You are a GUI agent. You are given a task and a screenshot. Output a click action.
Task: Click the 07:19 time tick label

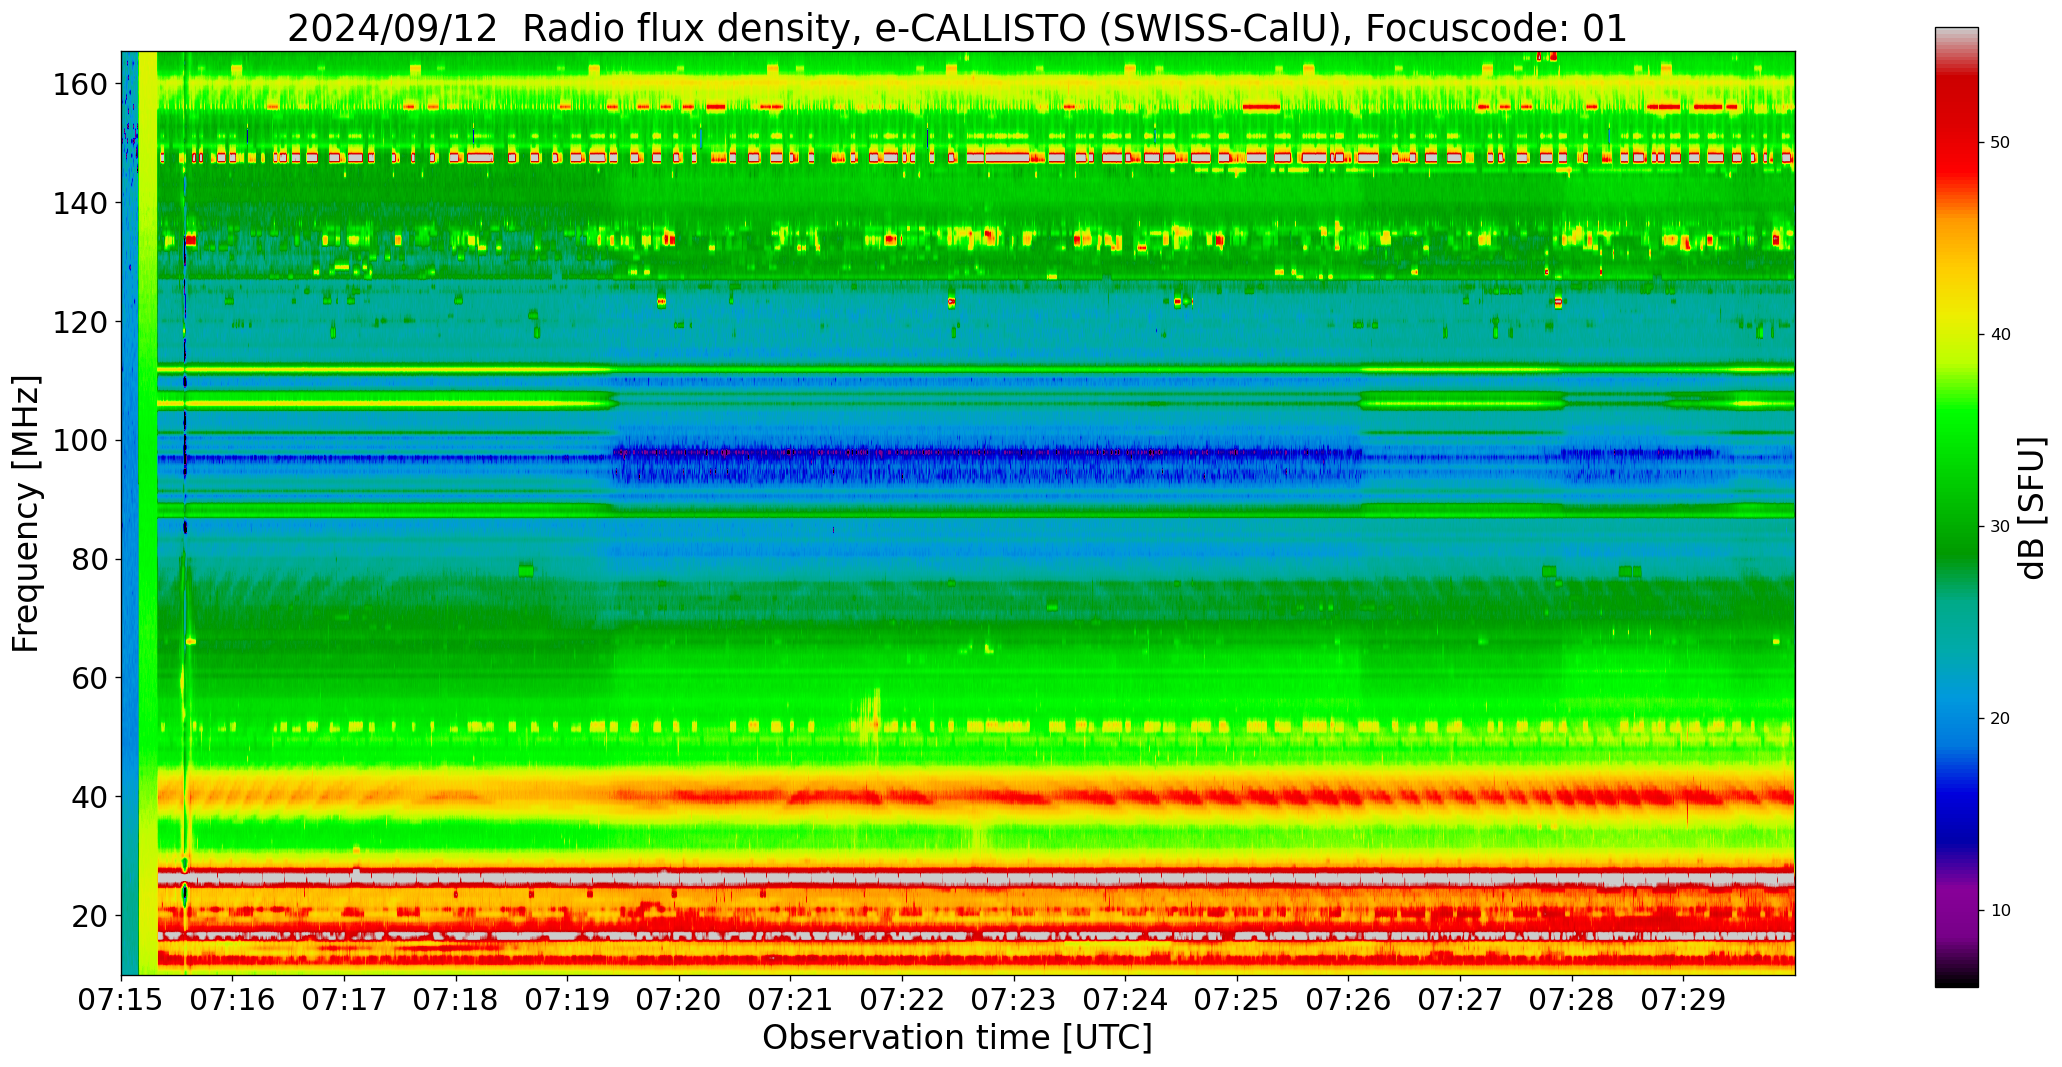[x=568, y=1000]
